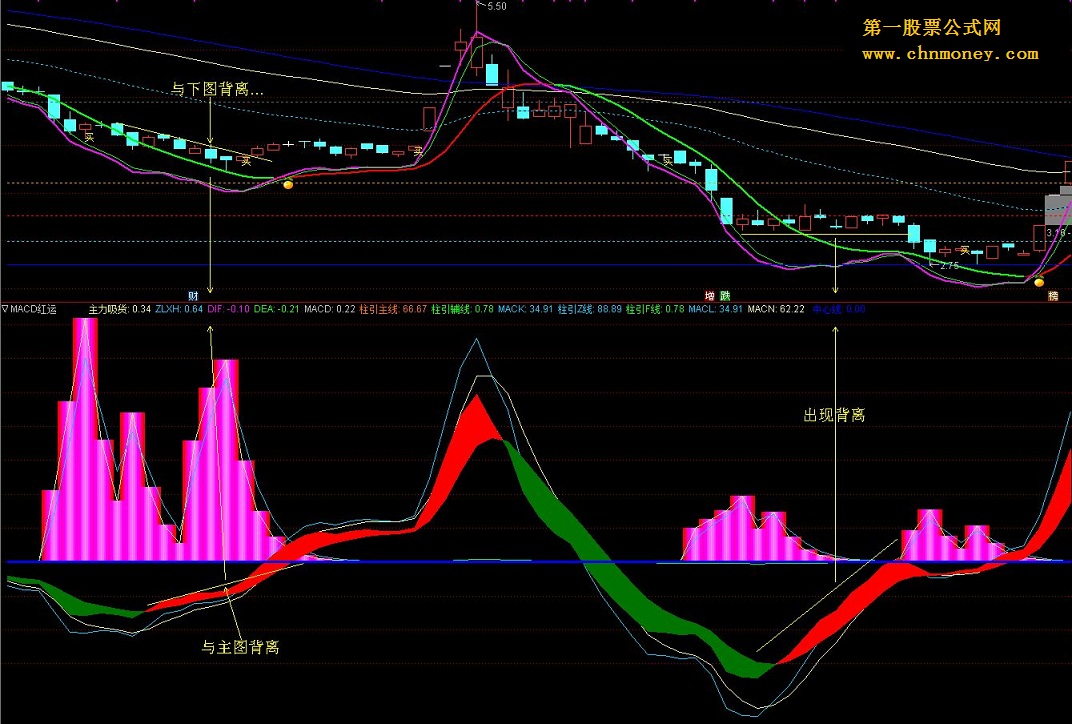Select the 与下图背离... annotation text
This screenshot has width=1072, height=724.
217,89
